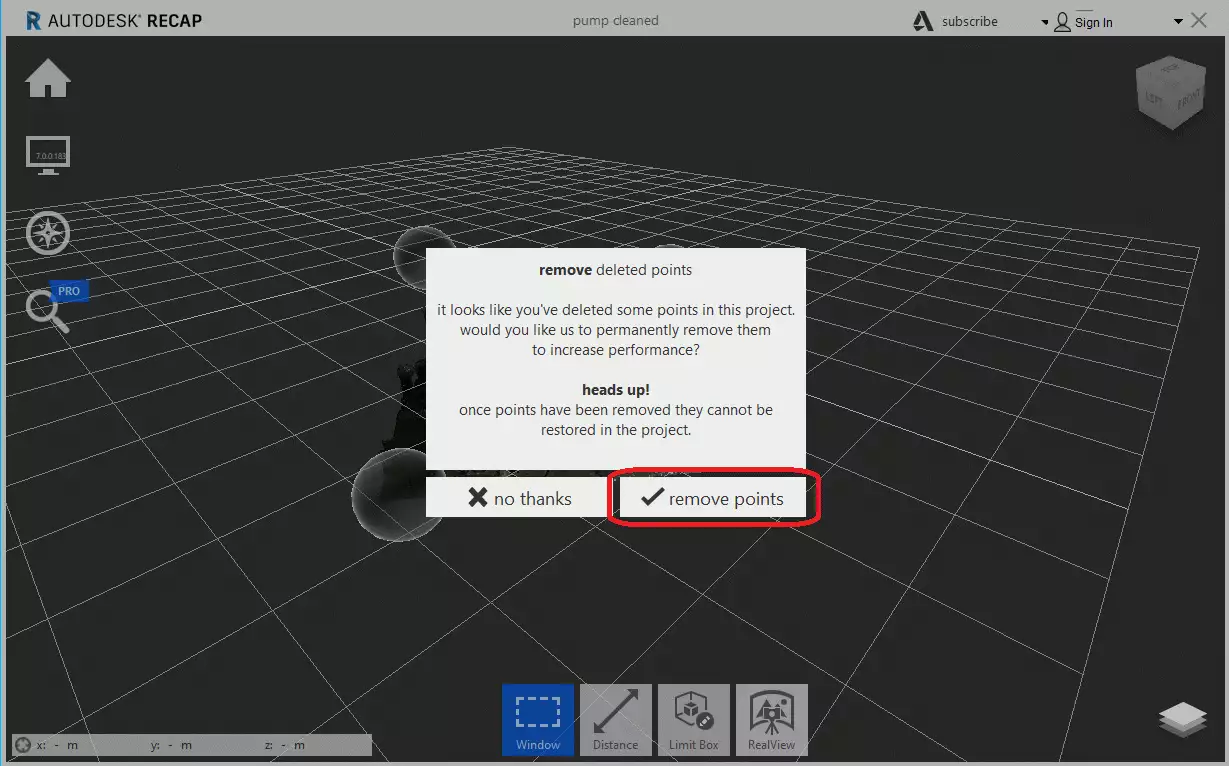Expand the dropdown arrow beside Sign In

(x=1045, y=22)
